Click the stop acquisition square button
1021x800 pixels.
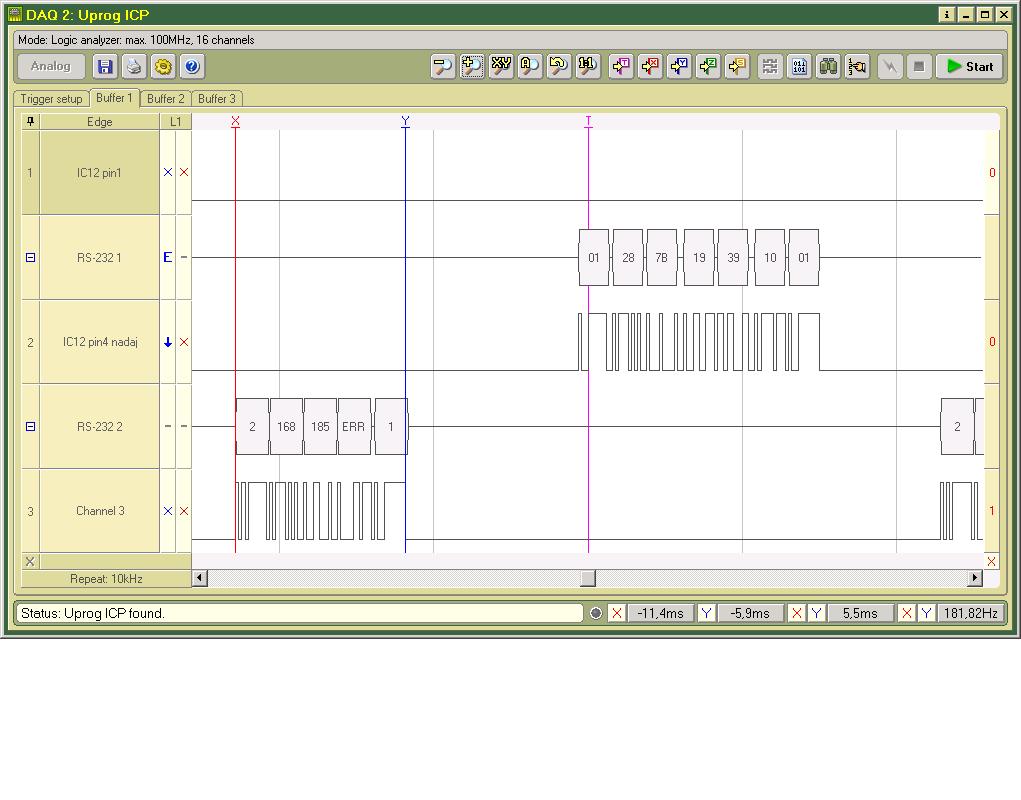[919, 66]
